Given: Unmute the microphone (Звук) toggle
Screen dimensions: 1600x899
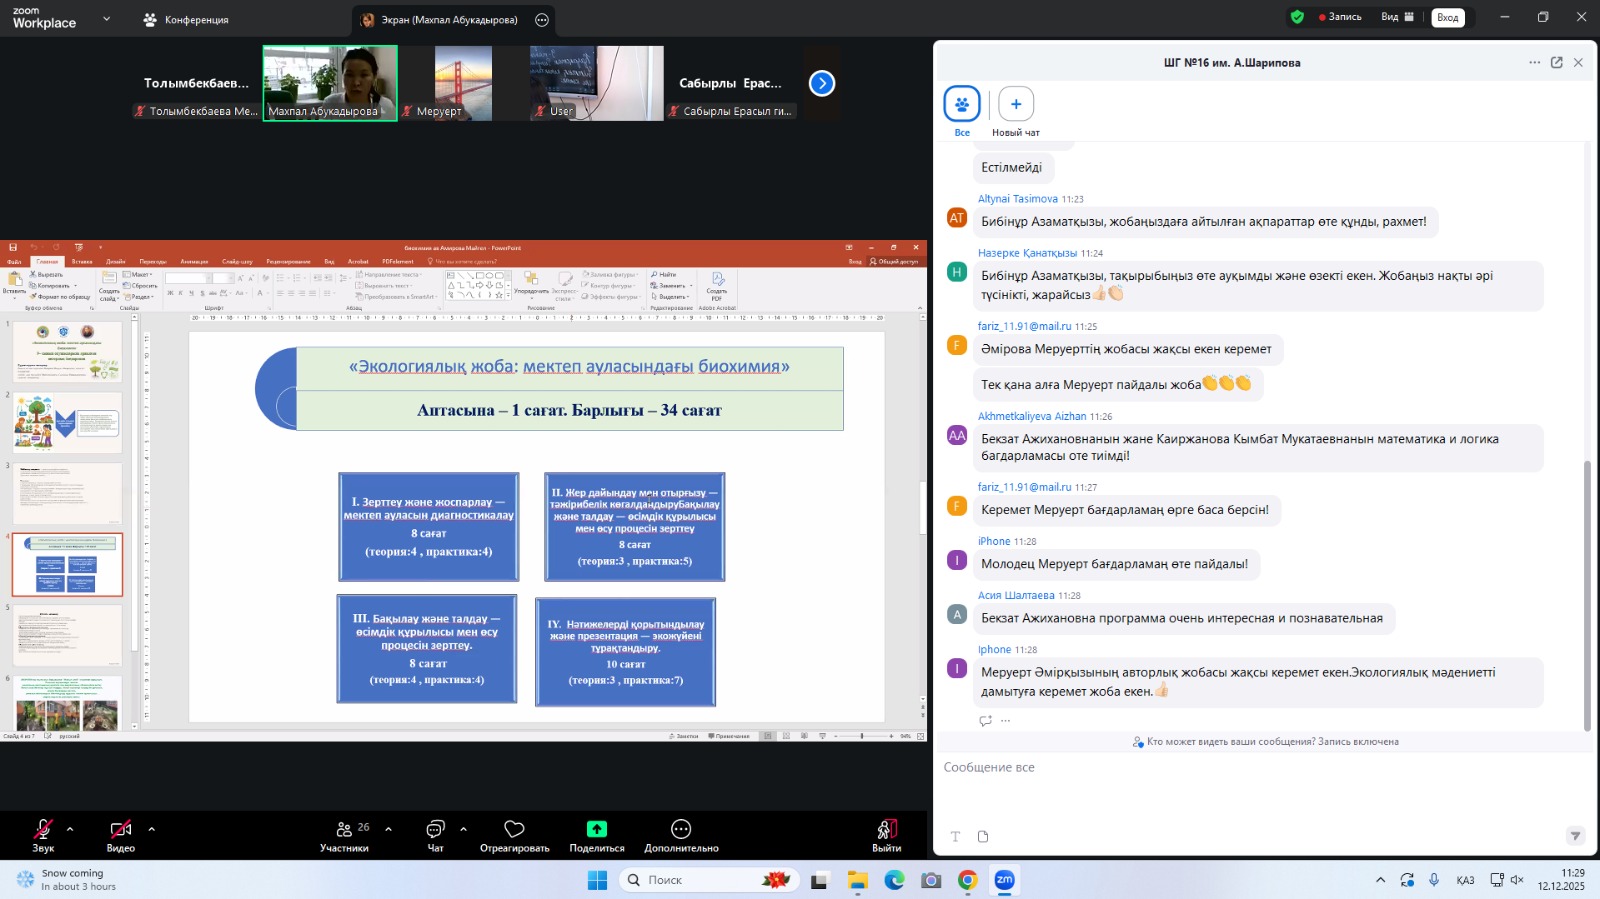Looking at the screenshot, I should [x=43, y=829].
